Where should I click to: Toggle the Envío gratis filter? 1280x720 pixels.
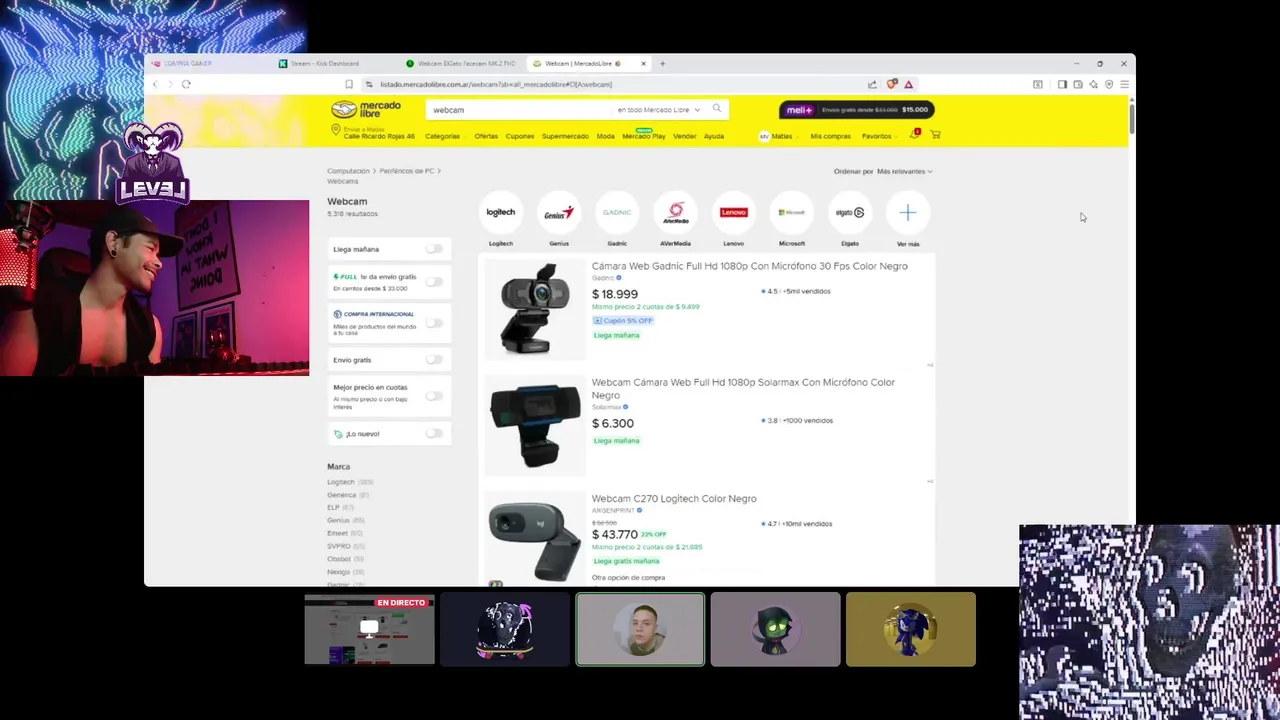pyautogui.click(x=434, y=360)
